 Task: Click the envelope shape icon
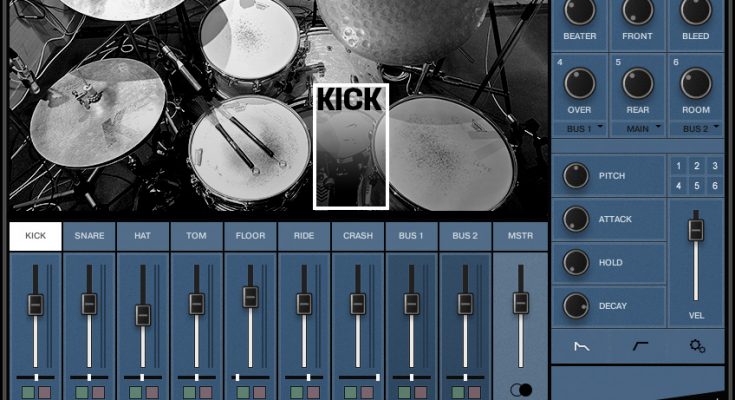(580, 345)
